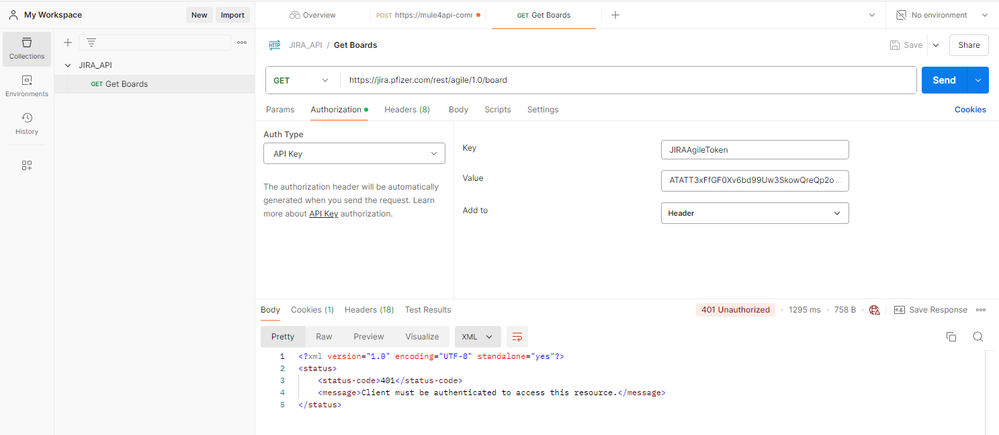The width and height of the screenshot is (999, 435).
Task: Open the Headers (8) request tab
Action: [x=407, y=110]
